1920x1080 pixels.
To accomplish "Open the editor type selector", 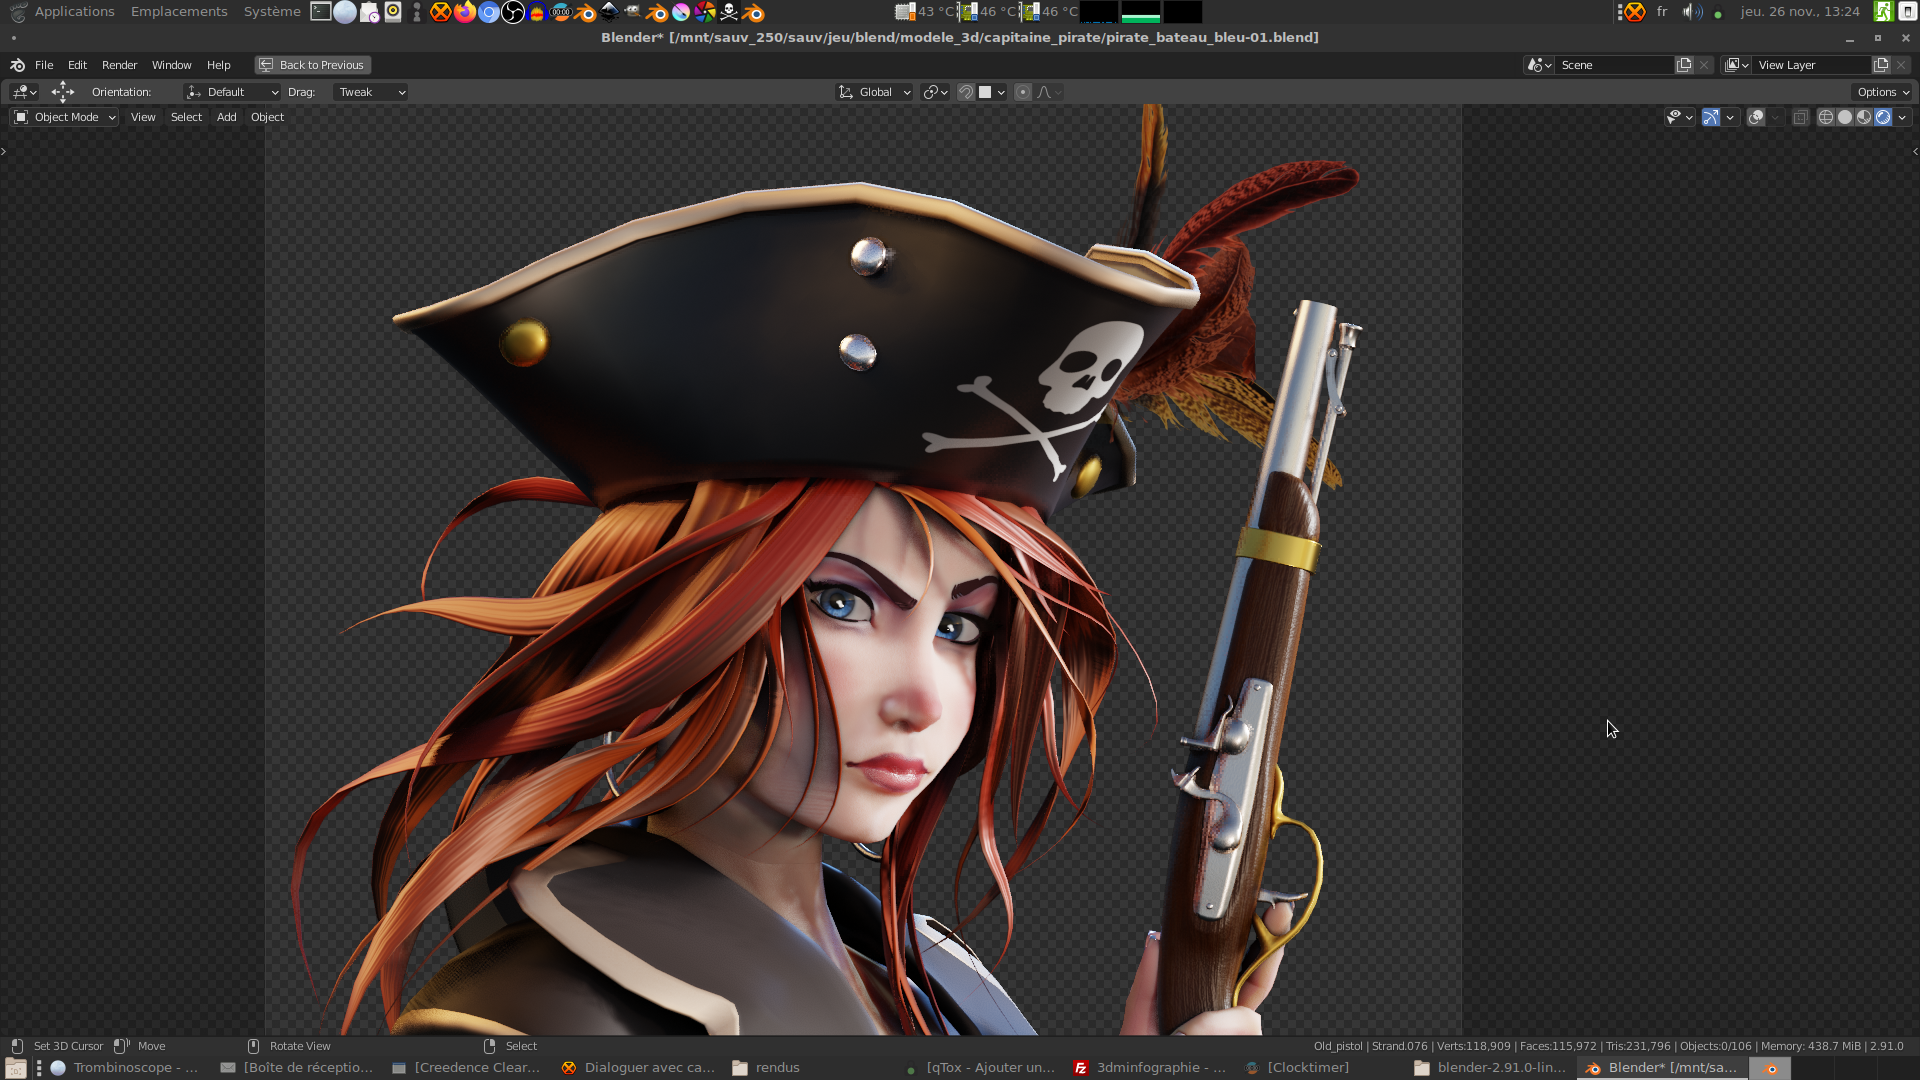I will pyautogui.click(x=24, y=92).
